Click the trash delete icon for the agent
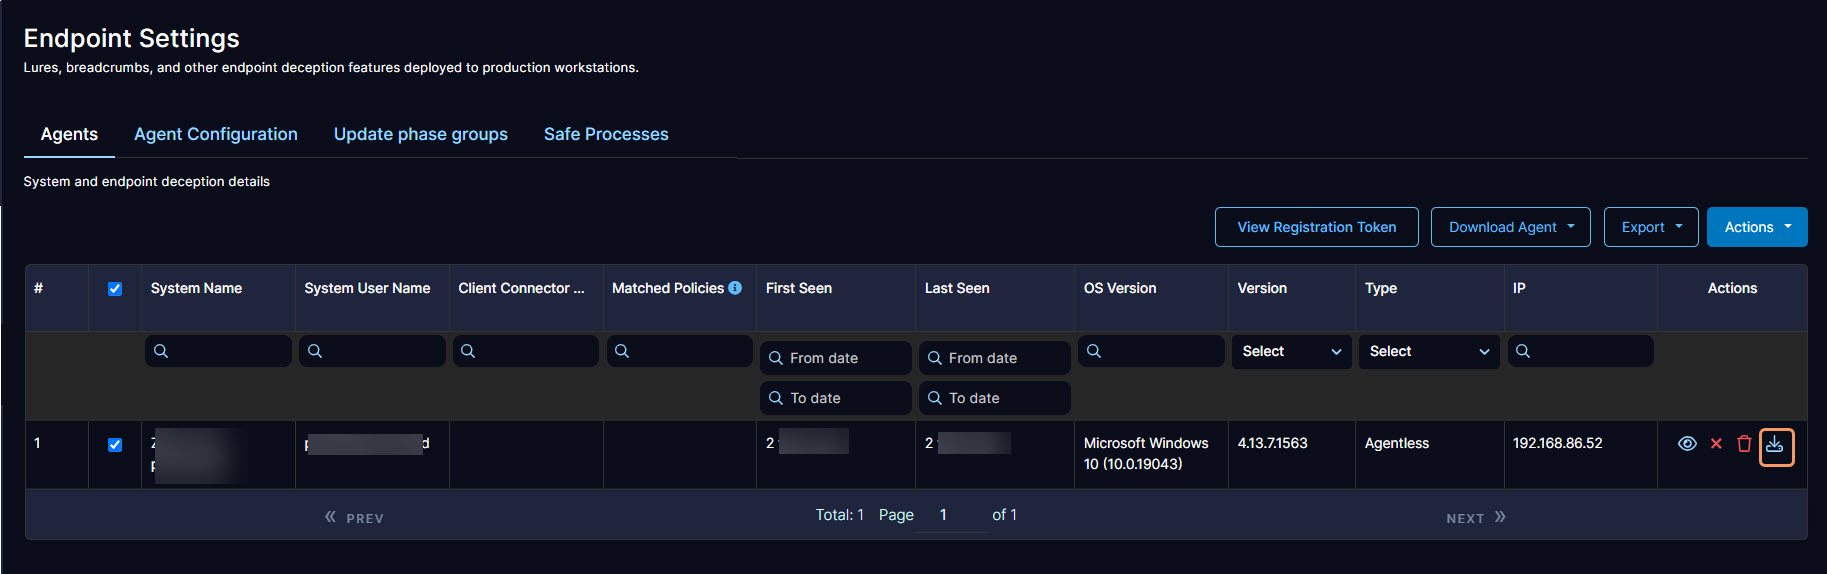 pyautogui.click(x=1744, y=444)
